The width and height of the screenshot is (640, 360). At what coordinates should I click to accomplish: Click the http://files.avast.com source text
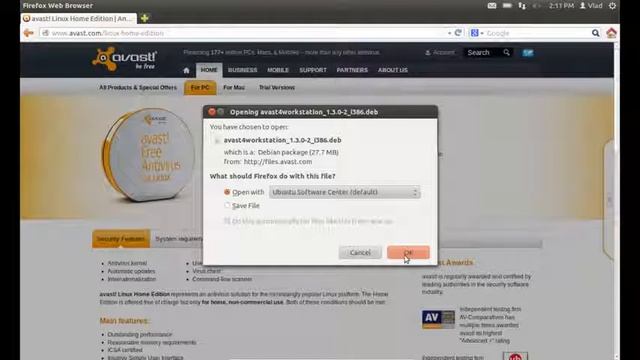278,162
